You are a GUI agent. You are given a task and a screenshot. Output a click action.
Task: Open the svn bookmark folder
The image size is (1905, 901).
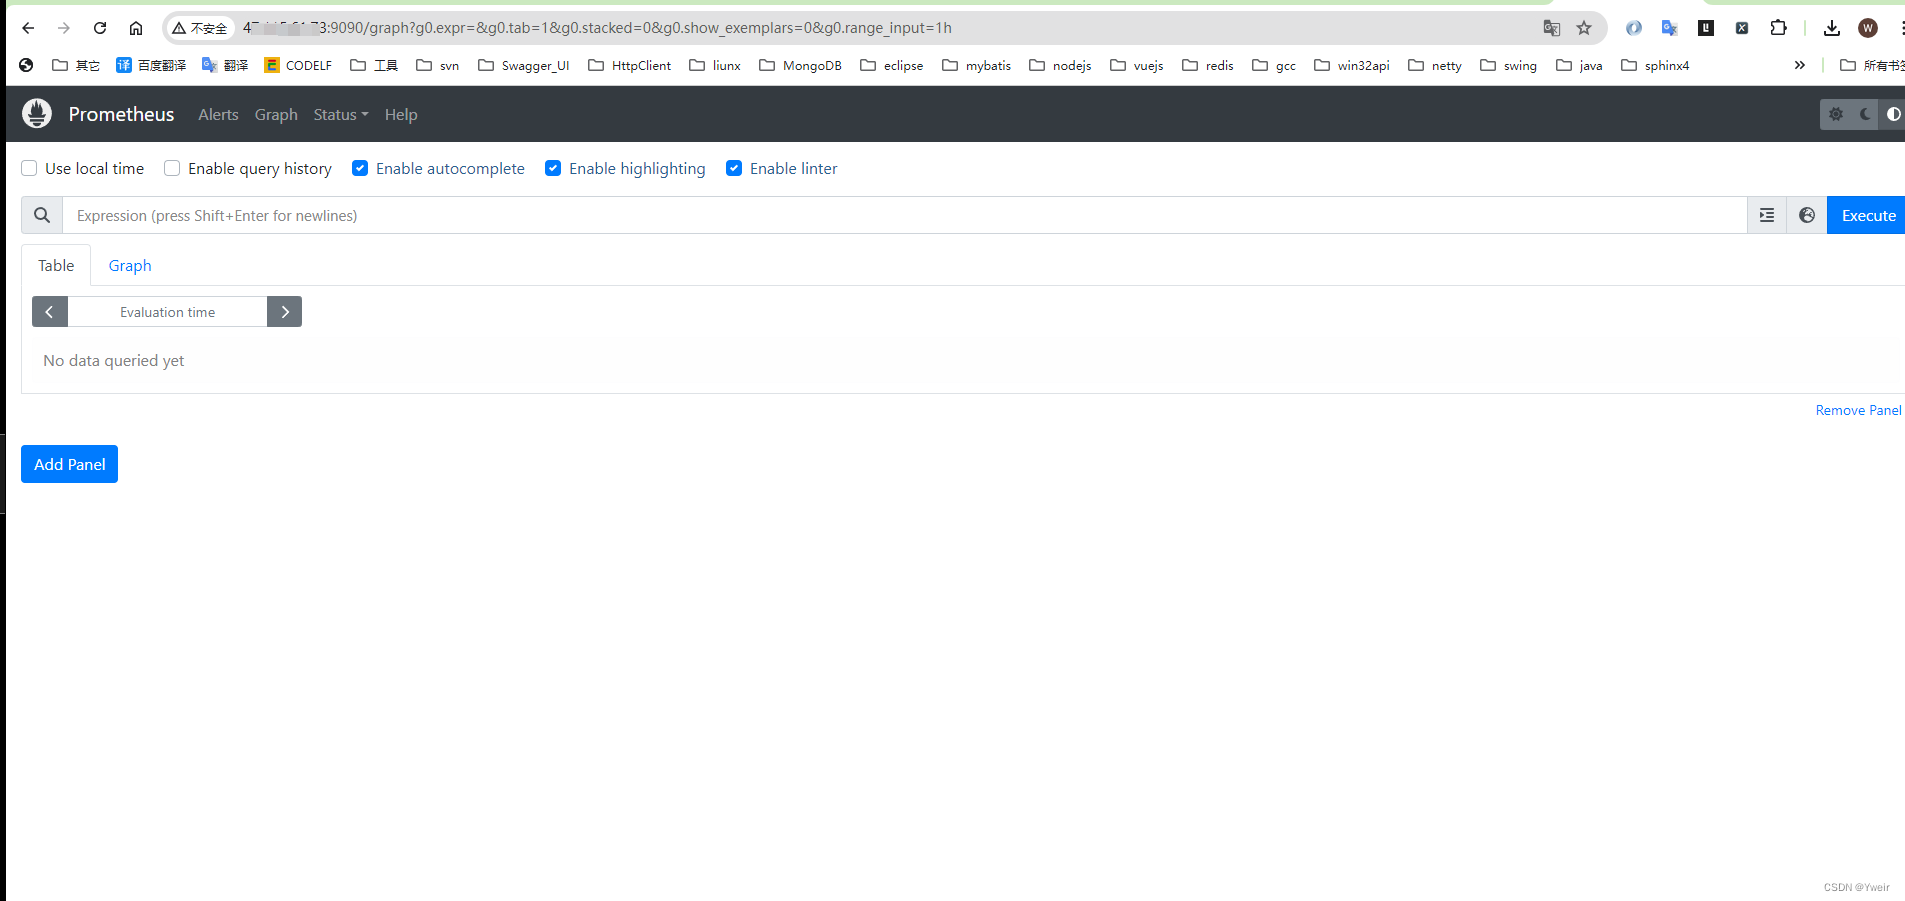(438, 65)
